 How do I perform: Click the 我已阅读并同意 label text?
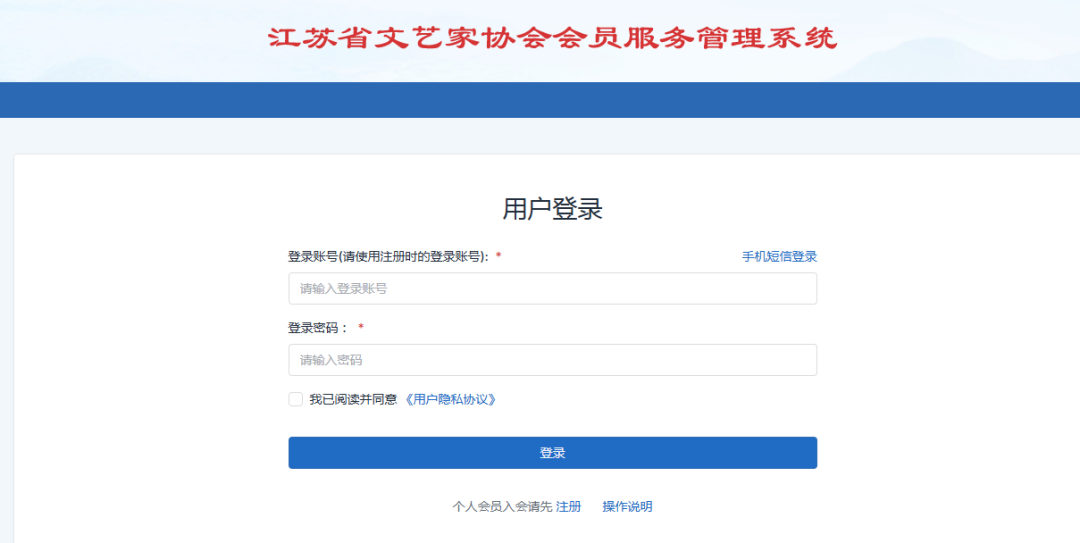(x=353, y=399)
